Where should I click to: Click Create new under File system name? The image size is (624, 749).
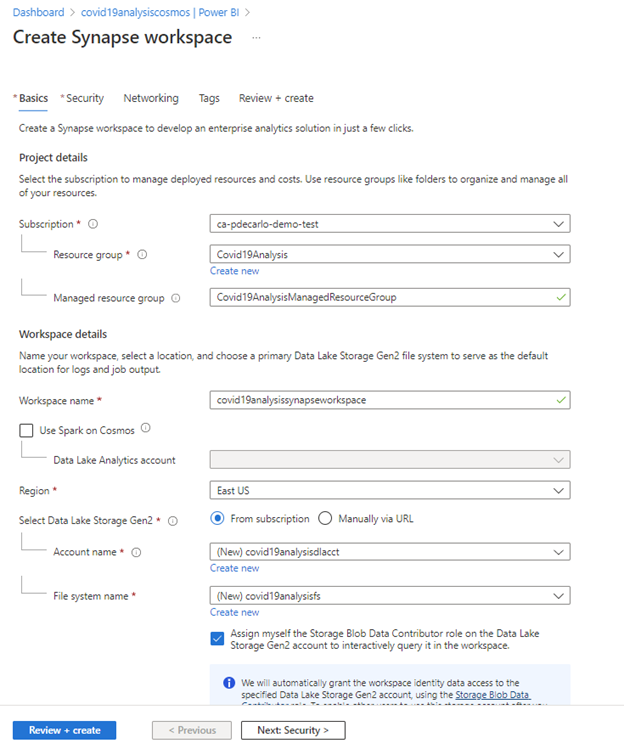tap(235, 612)
